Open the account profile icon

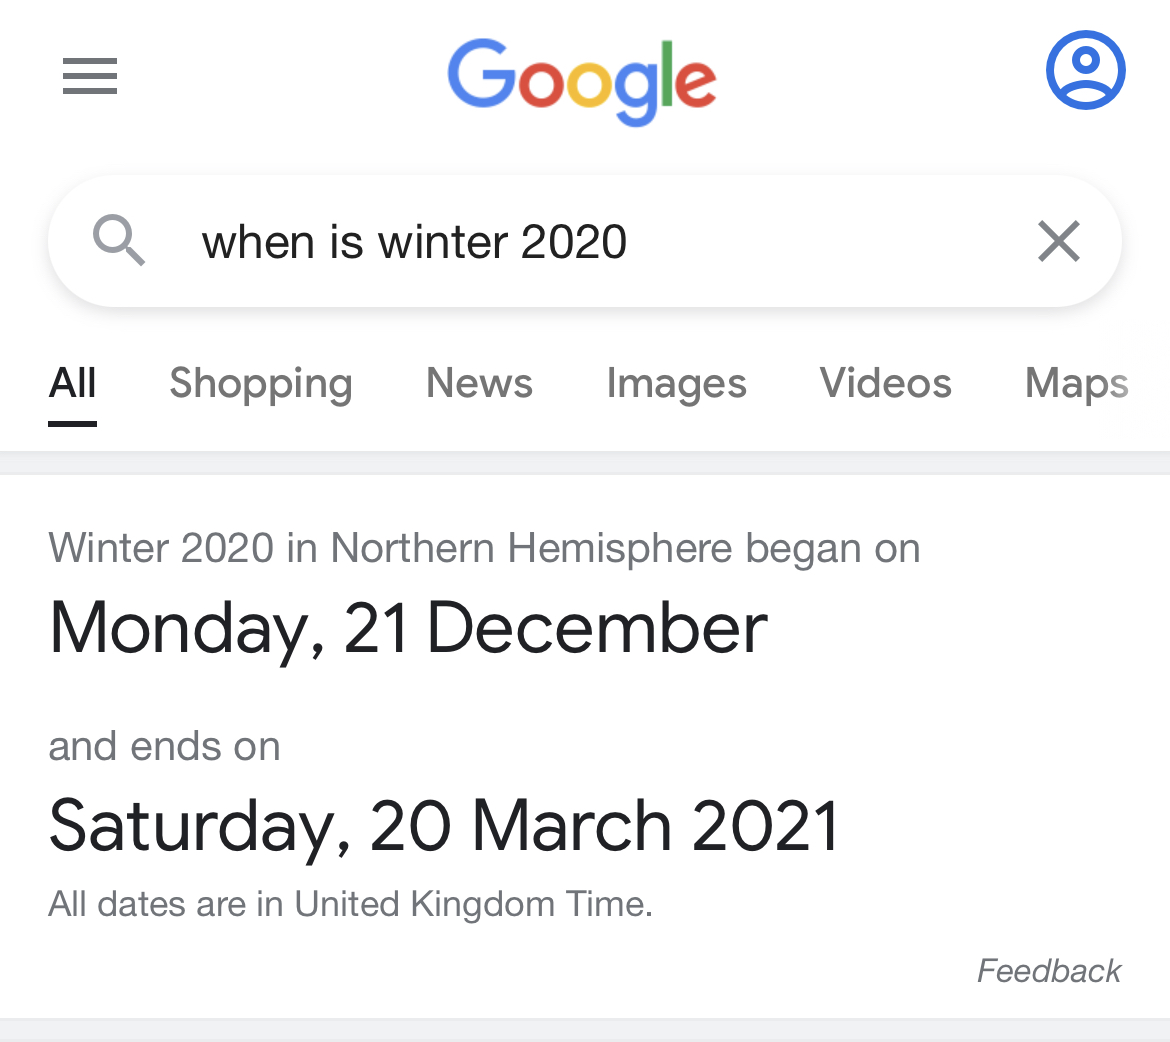(x=1085, y=70)
